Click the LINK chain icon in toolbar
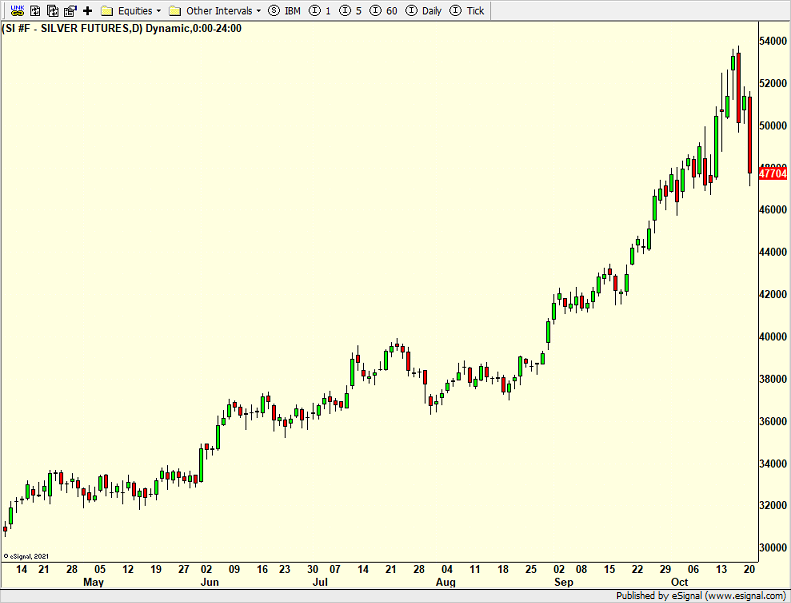The height and width of the screenshot is (603, 791). tap(16, 10)
